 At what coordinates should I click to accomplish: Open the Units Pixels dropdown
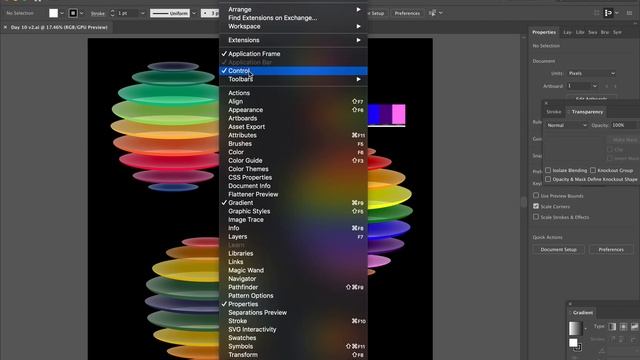[591, 73]
